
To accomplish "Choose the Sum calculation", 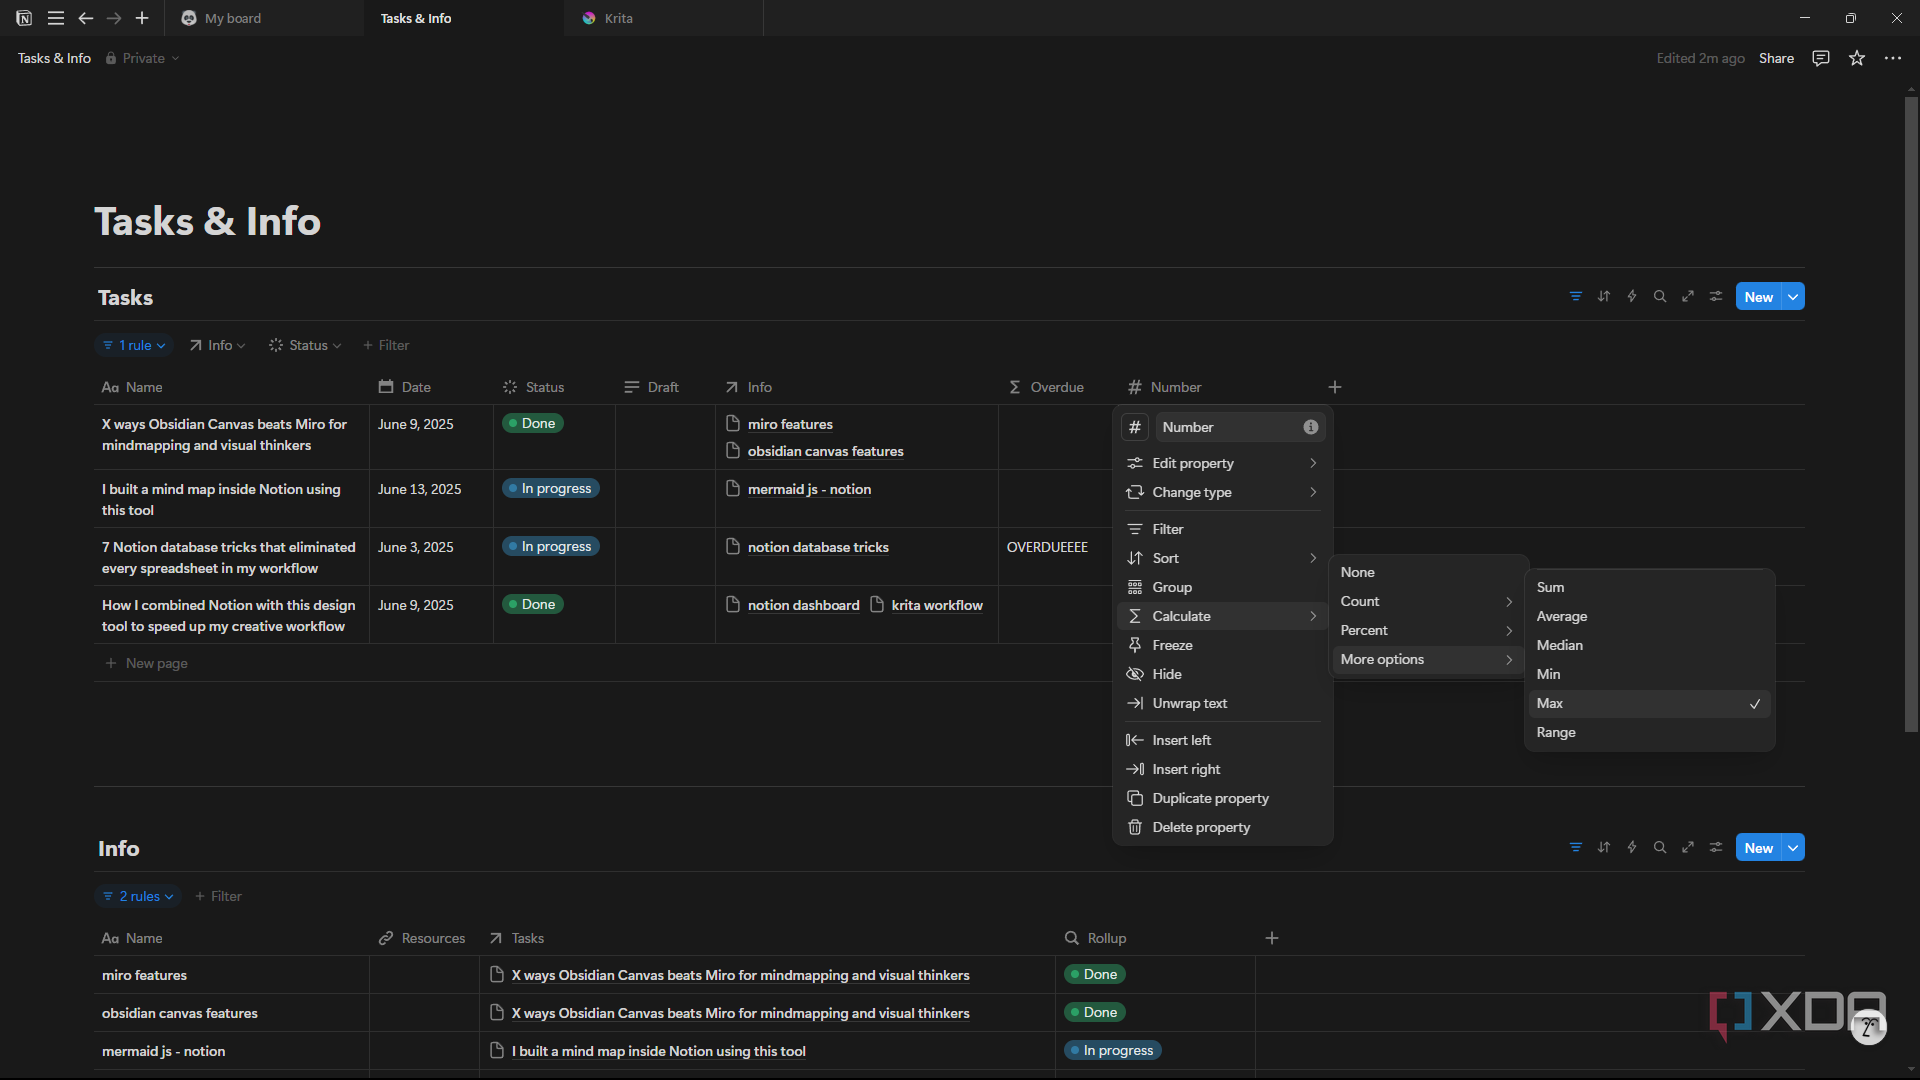I will click(x=1648, y=587).
